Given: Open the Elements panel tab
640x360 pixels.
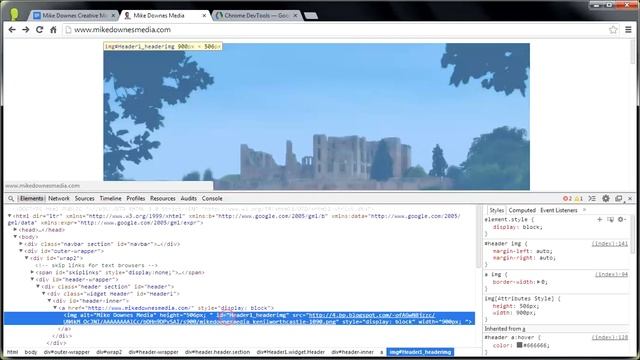Looking at the screenshot, I should click(x=31, y=198).
